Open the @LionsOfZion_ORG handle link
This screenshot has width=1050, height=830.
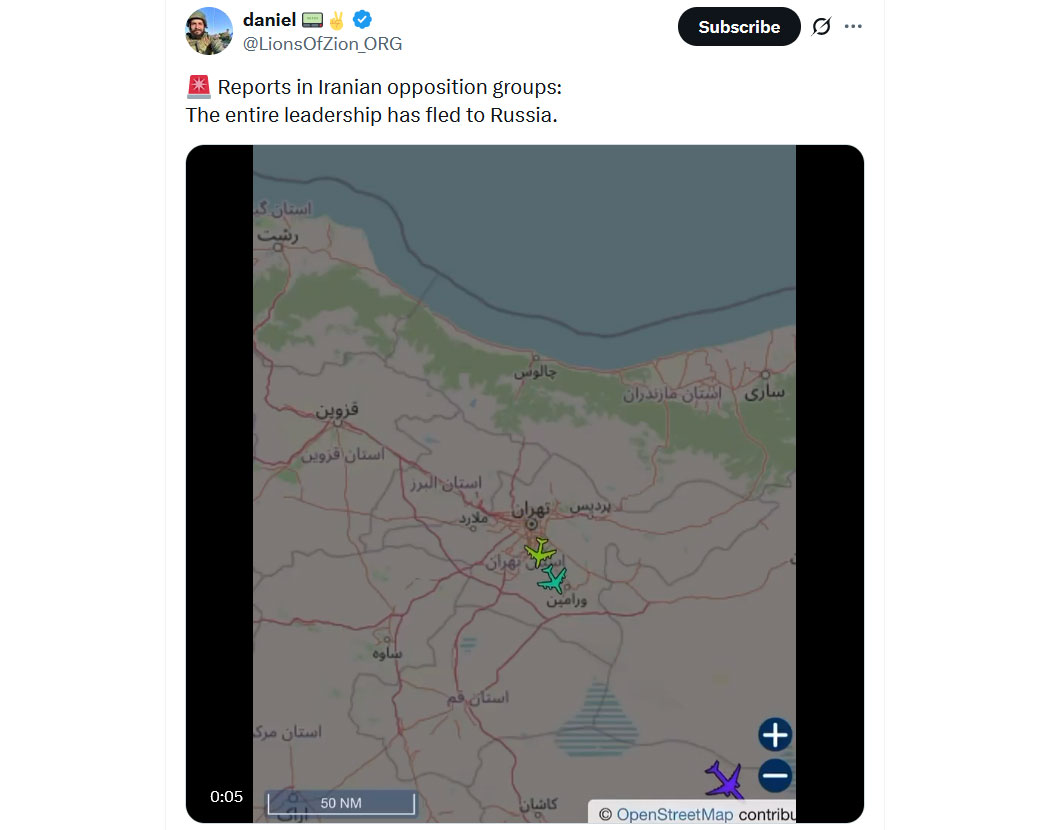tap(322, 44)
